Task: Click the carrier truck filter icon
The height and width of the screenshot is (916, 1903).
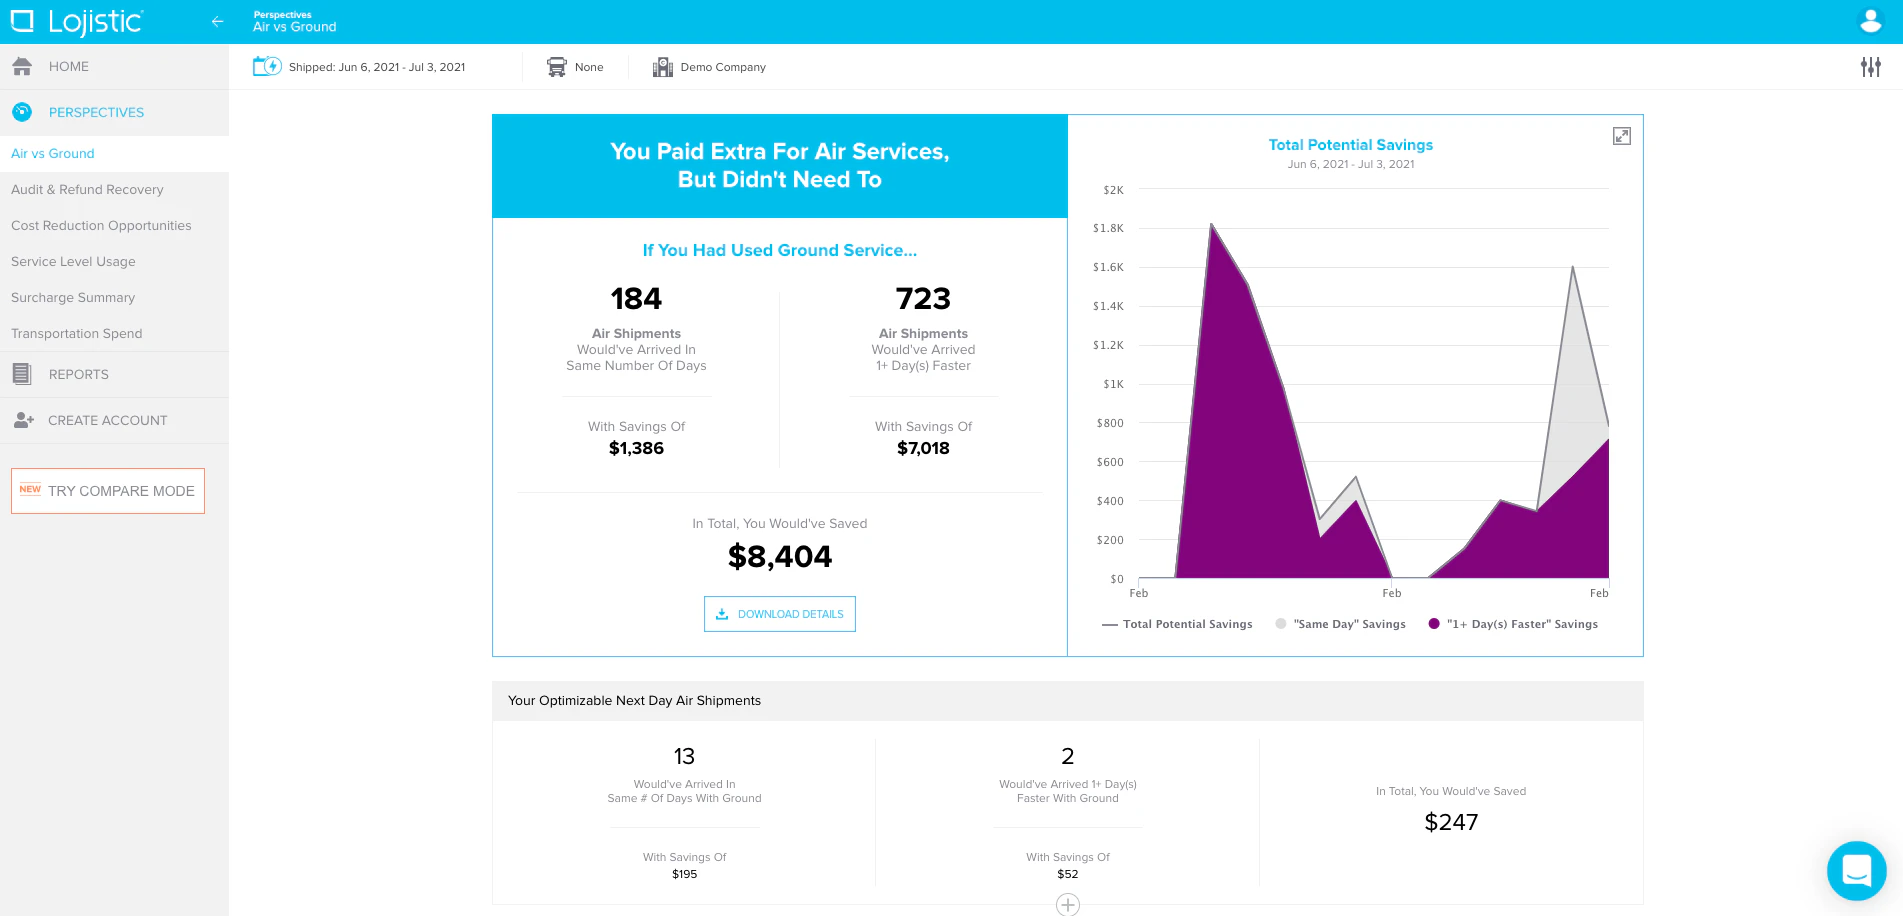Action: 557,67
